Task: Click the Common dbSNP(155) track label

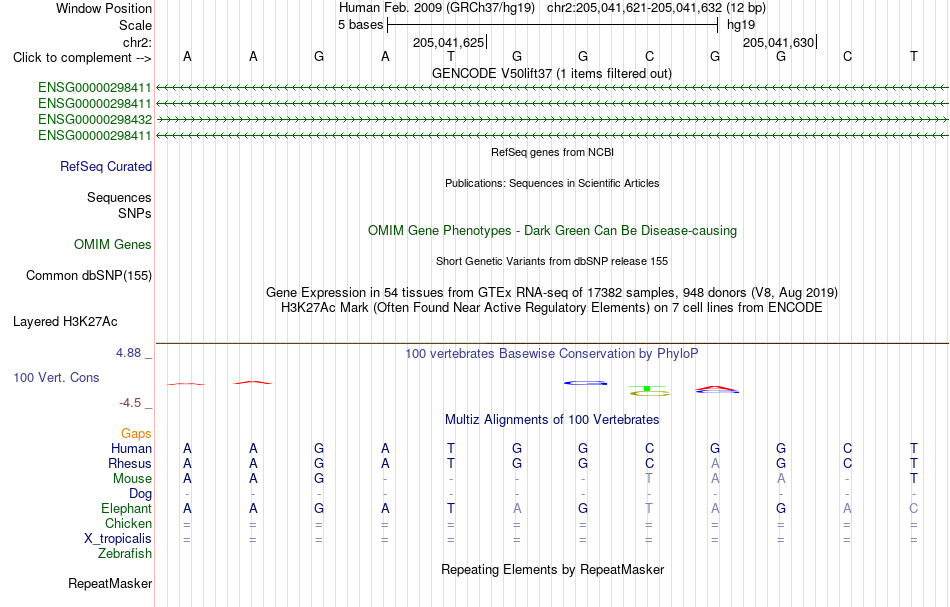Action: [89, 276]
